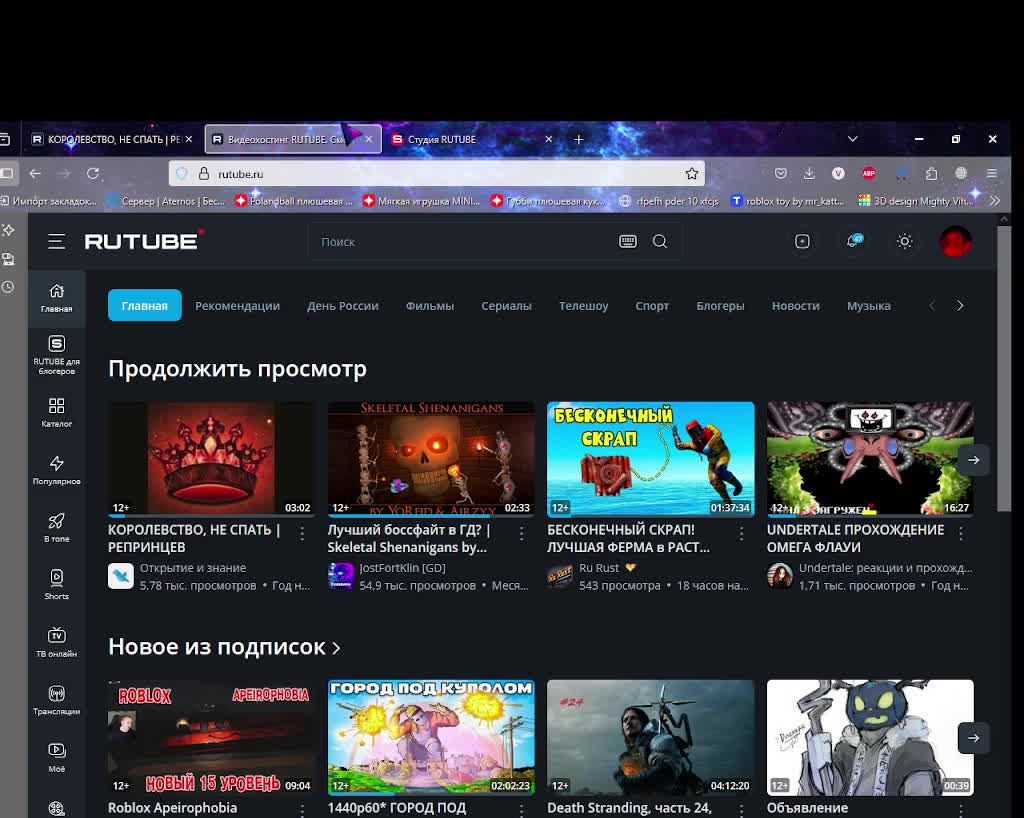1024x818 pixels.
Task: Open roblox toy by mr_katt bookmark
Action: coord(787,201)
